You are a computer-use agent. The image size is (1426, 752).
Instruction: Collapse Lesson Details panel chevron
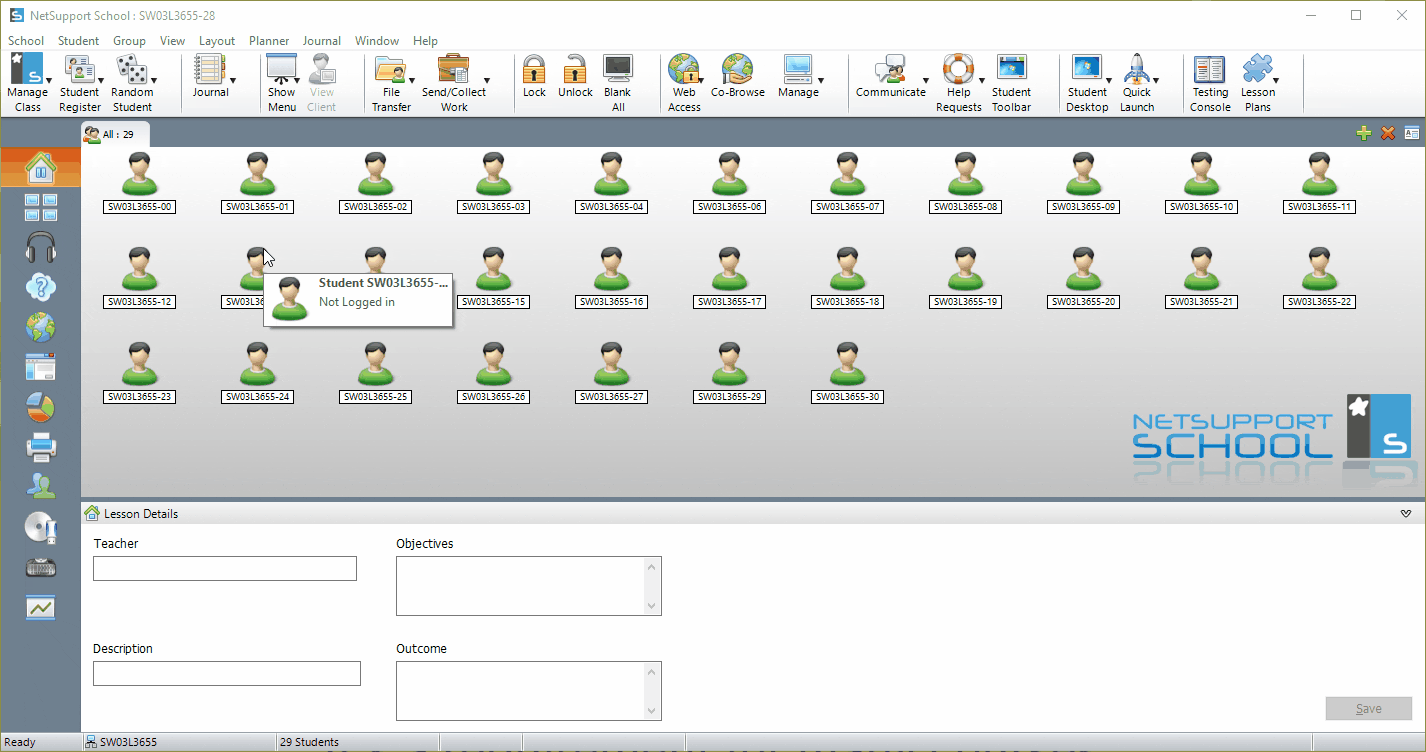pos(1407,514)
